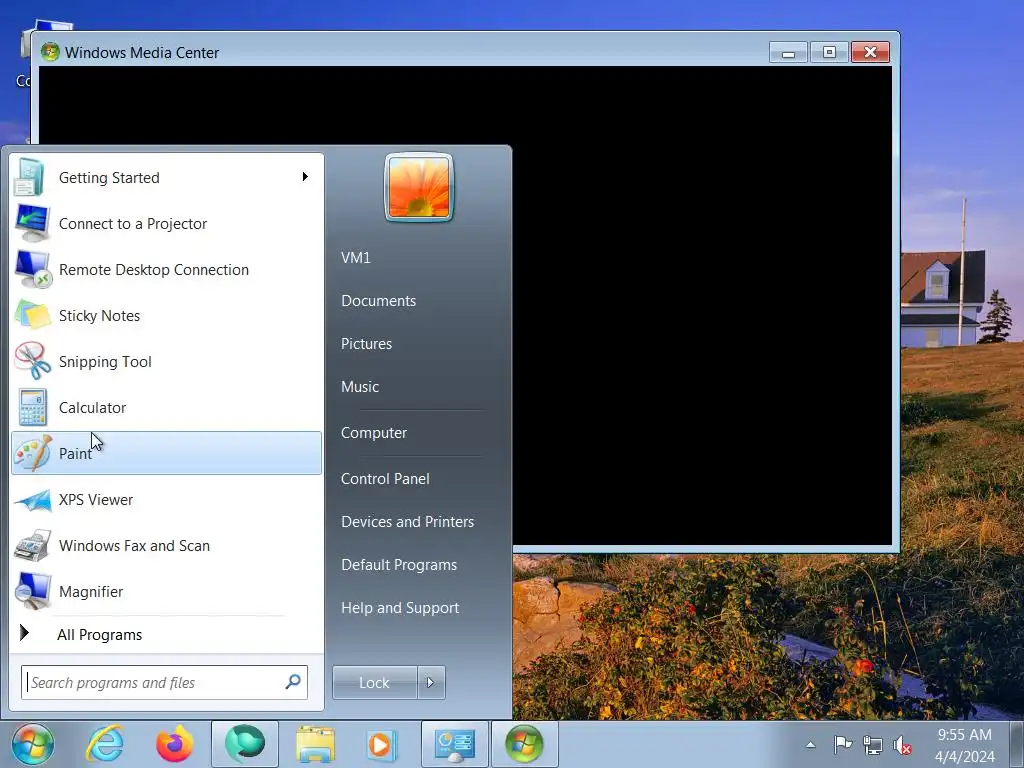
Task: Open Internet Explorer from the taskbar
Action: point(105,744)
